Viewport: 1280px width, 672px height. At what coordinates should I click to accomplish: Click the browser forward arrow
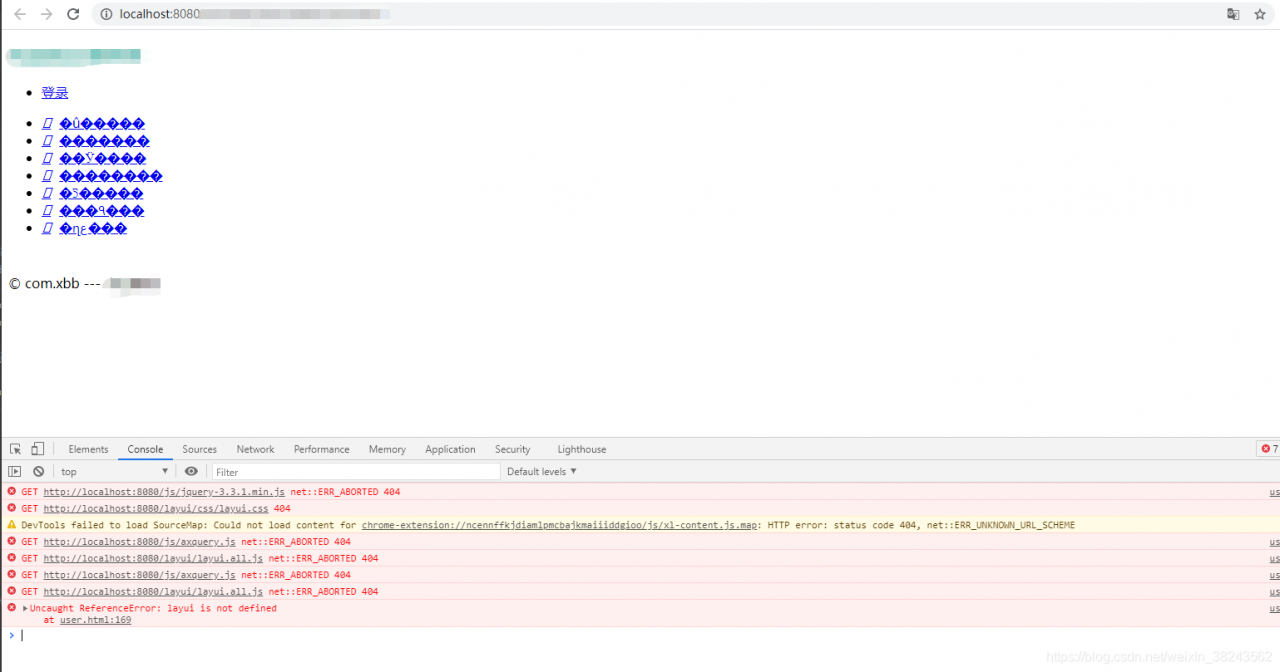tap(46, 14)
